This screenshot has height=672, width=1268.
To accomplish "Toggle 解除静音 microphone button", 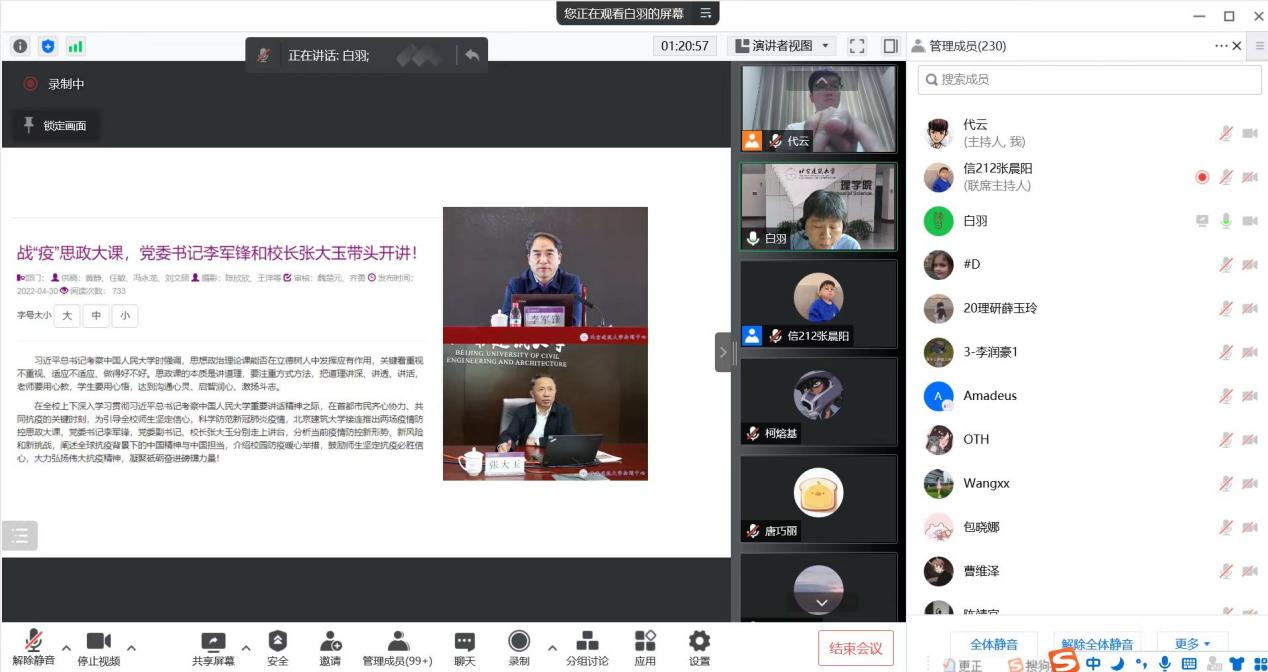I will pyautogui.click(x=33, y=643).
